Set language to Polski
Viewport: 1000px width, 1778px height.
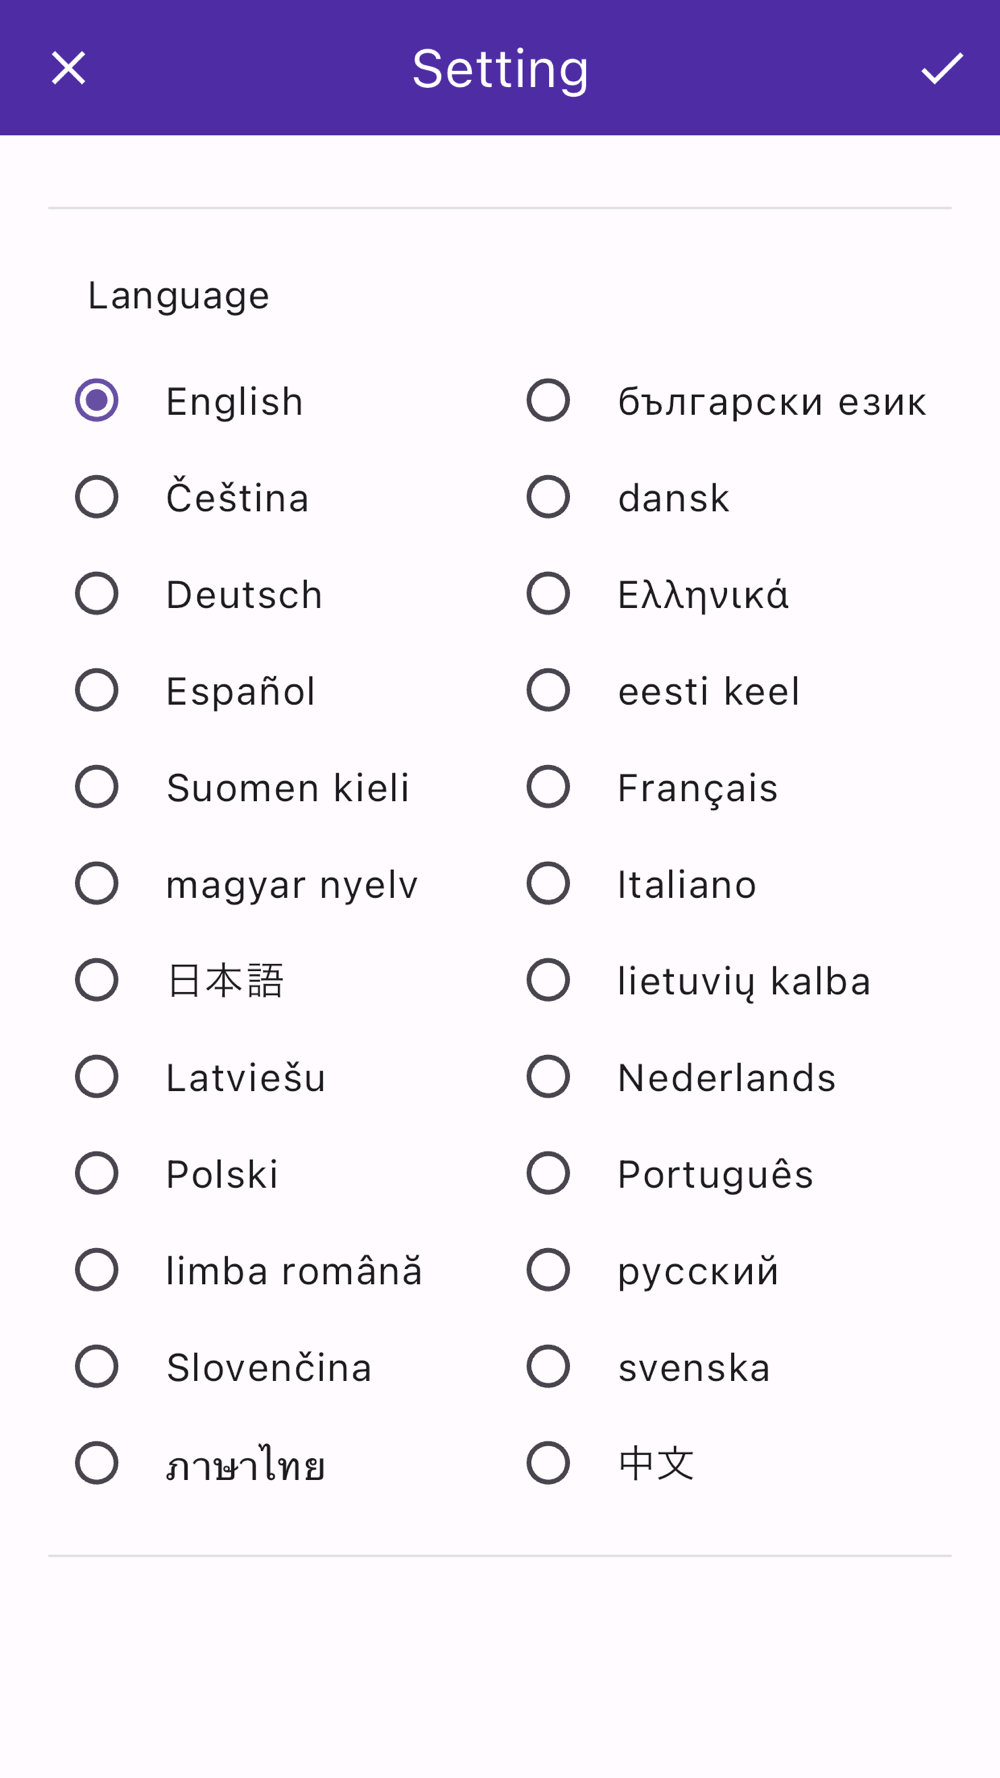[x=97, y=1174]
